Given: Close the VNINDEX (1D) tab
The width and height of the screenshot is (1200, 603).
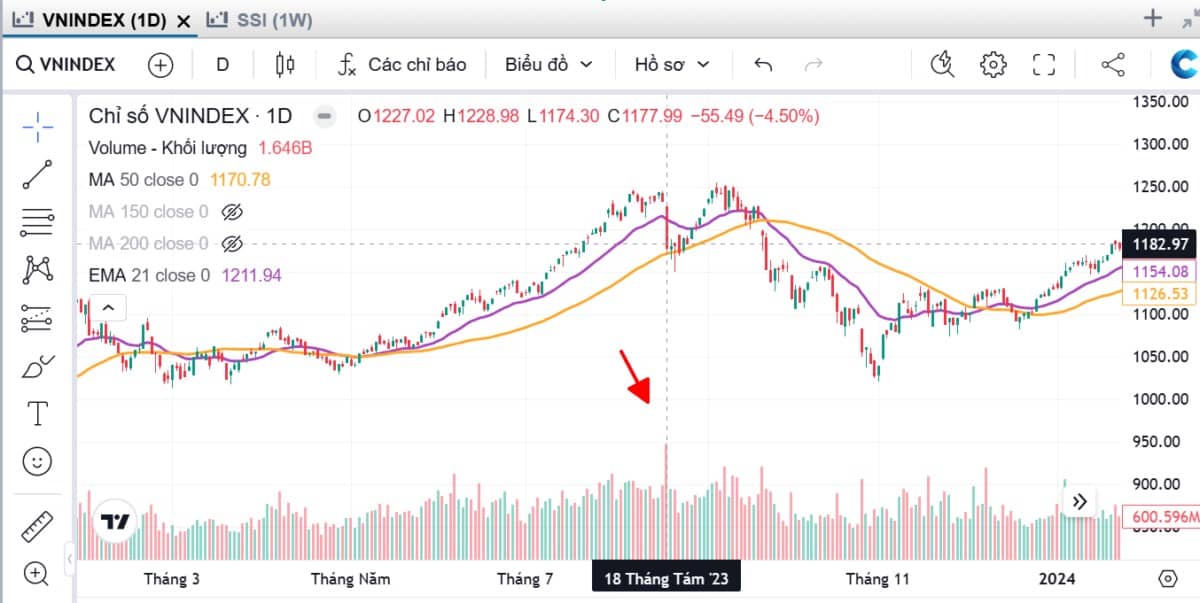Looking at the screenshot, I should tap(182, 20).
